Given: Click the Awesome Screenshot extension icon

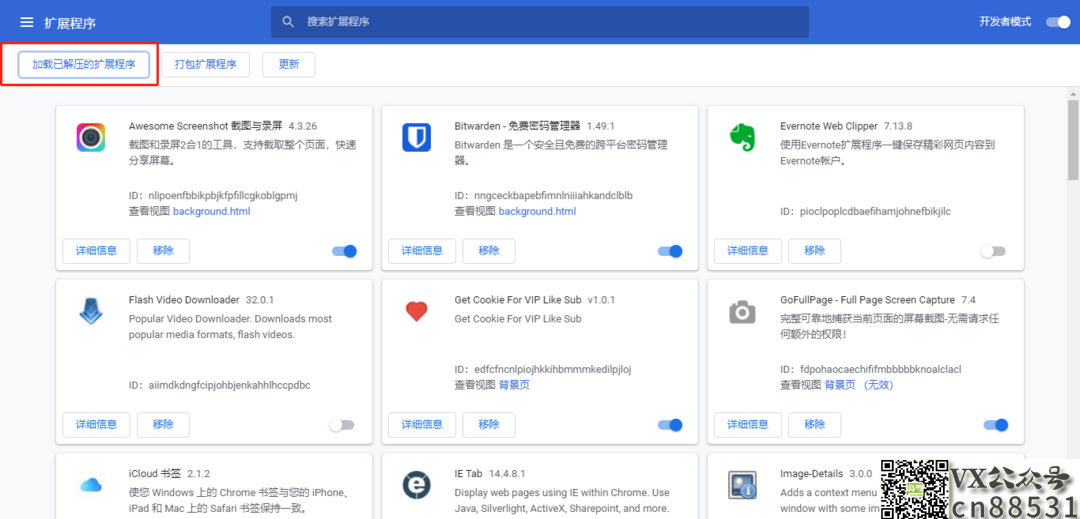Looking at the screenshot, I should pos(91,137).
